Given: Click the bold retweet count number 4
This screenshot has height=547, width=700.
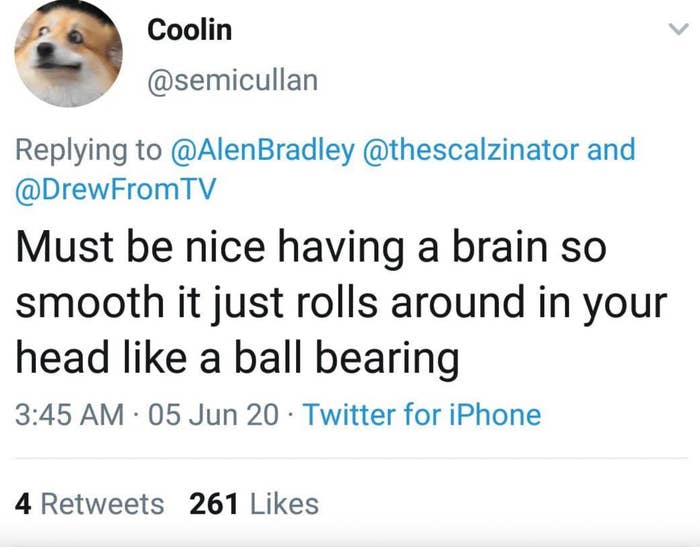Looking at the screenshot, I should pos(23,504).
